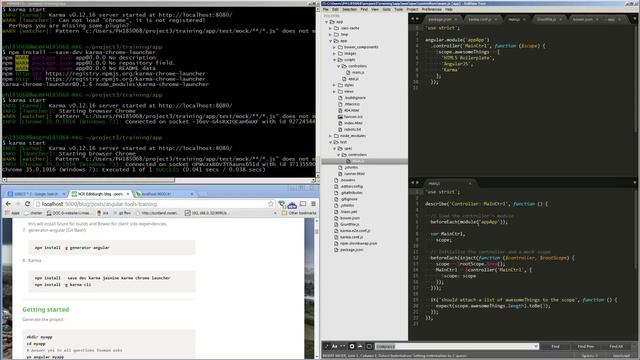Open the git flow bookmark in Chrome

(122, 213)
